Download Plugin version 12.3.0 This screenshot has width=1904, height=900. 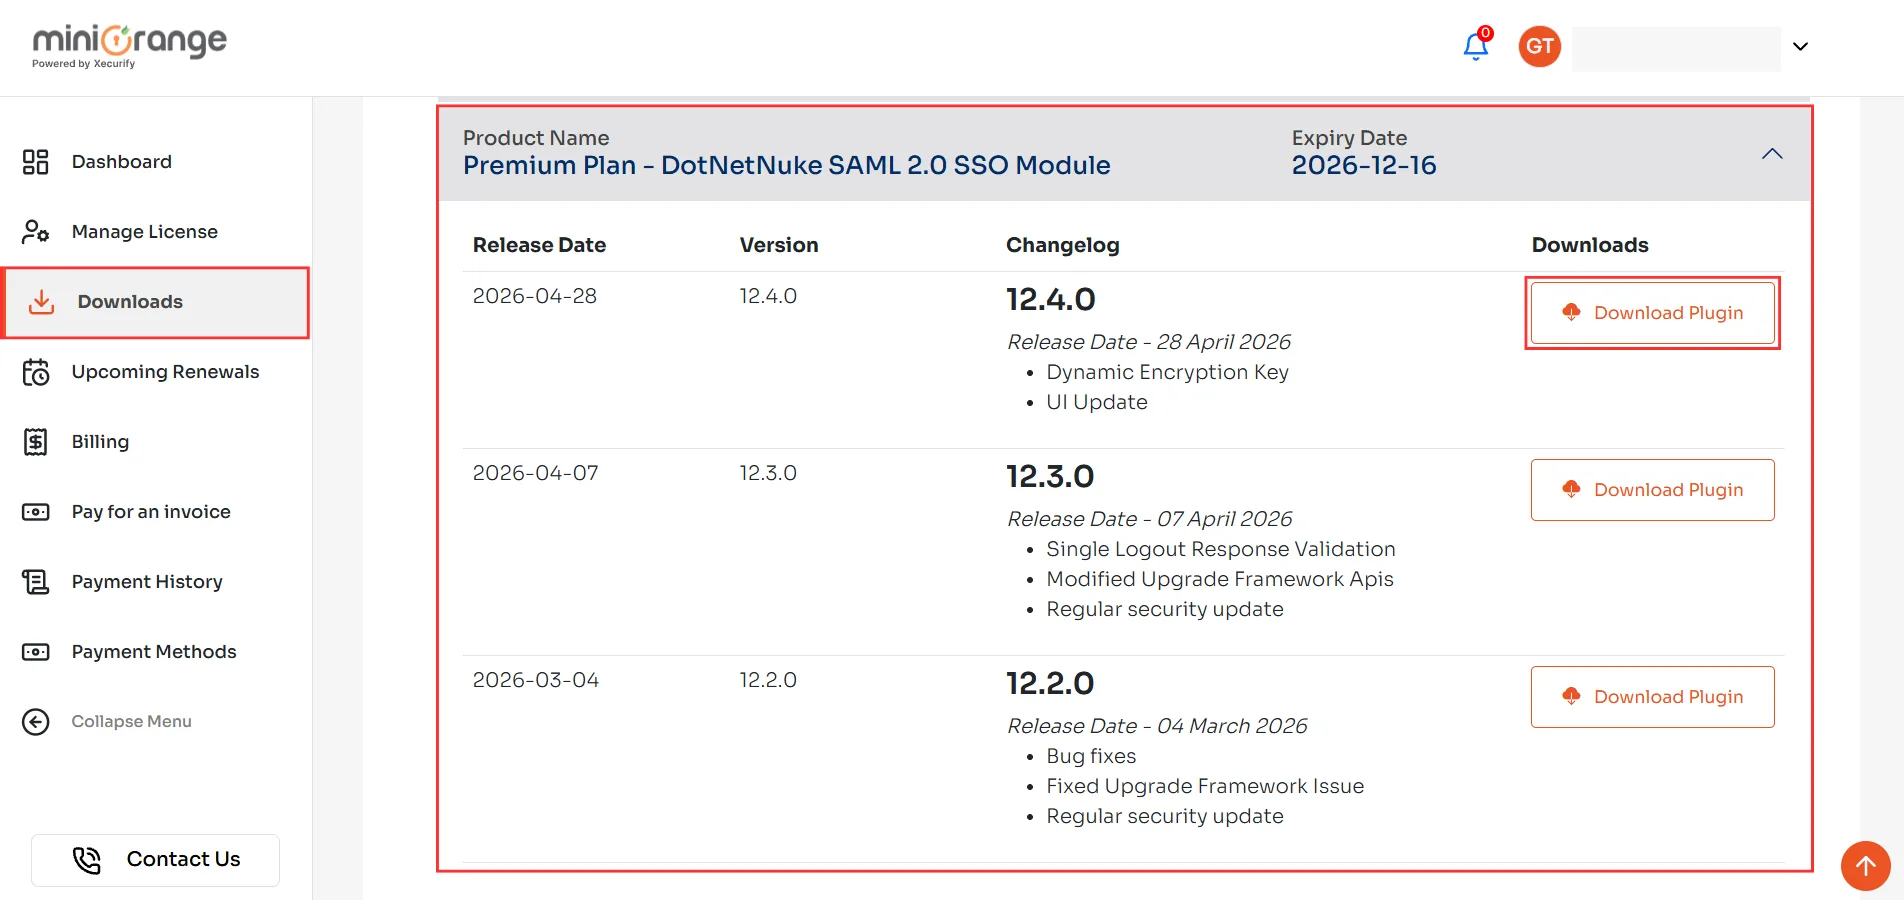coord(1653,490)
